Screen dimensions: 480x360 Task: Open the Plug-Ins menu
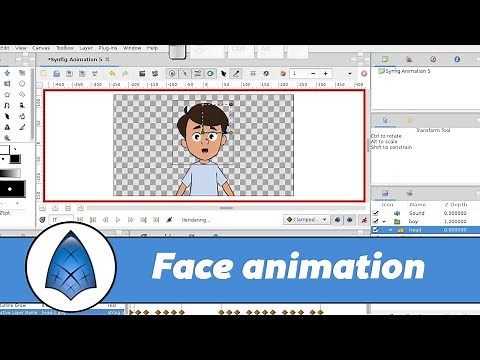point(108,48)
